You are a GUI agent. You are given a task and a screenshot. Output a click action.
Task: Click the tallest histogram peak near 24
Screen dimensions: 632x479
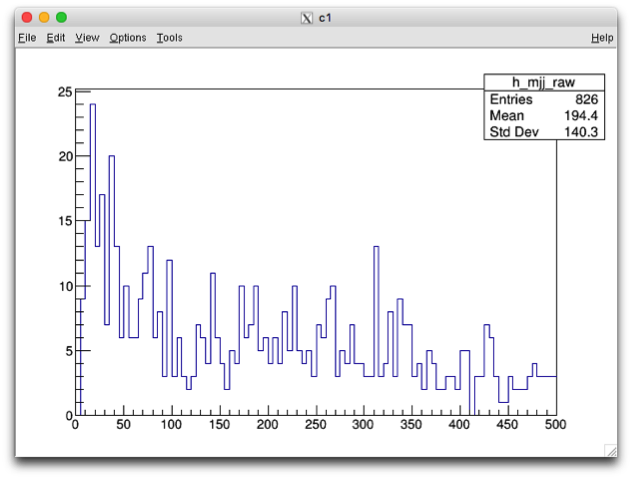(x=92, y=105)
